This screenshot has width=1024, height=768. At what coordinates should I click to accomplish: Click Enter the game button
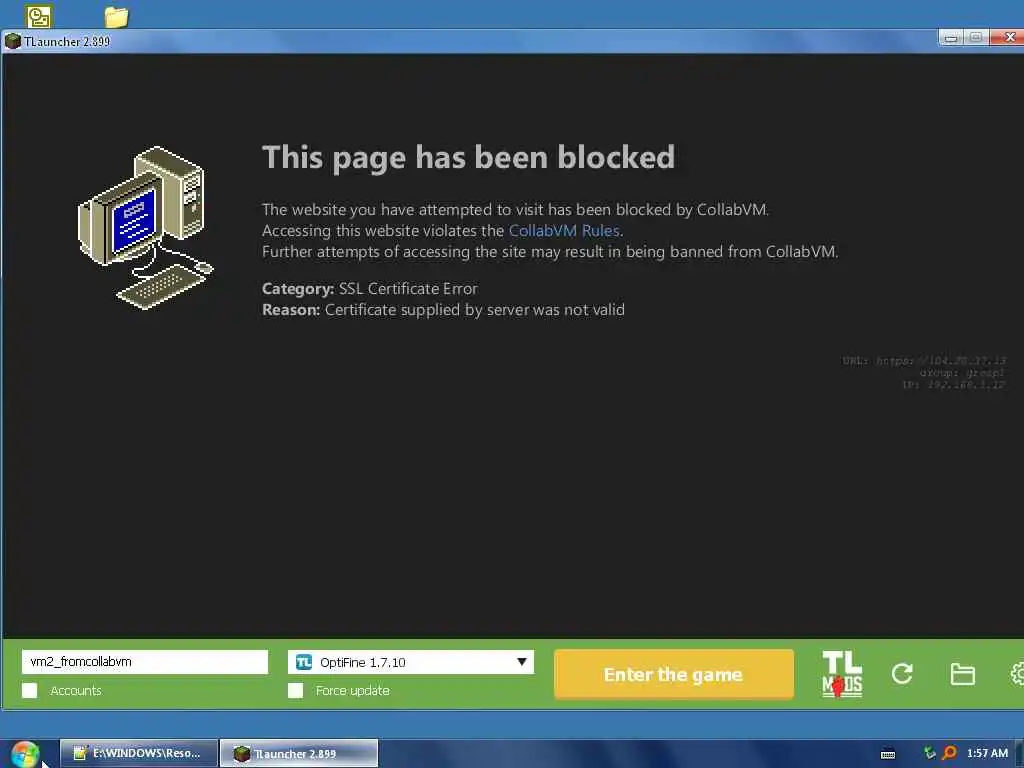(673, 674)
